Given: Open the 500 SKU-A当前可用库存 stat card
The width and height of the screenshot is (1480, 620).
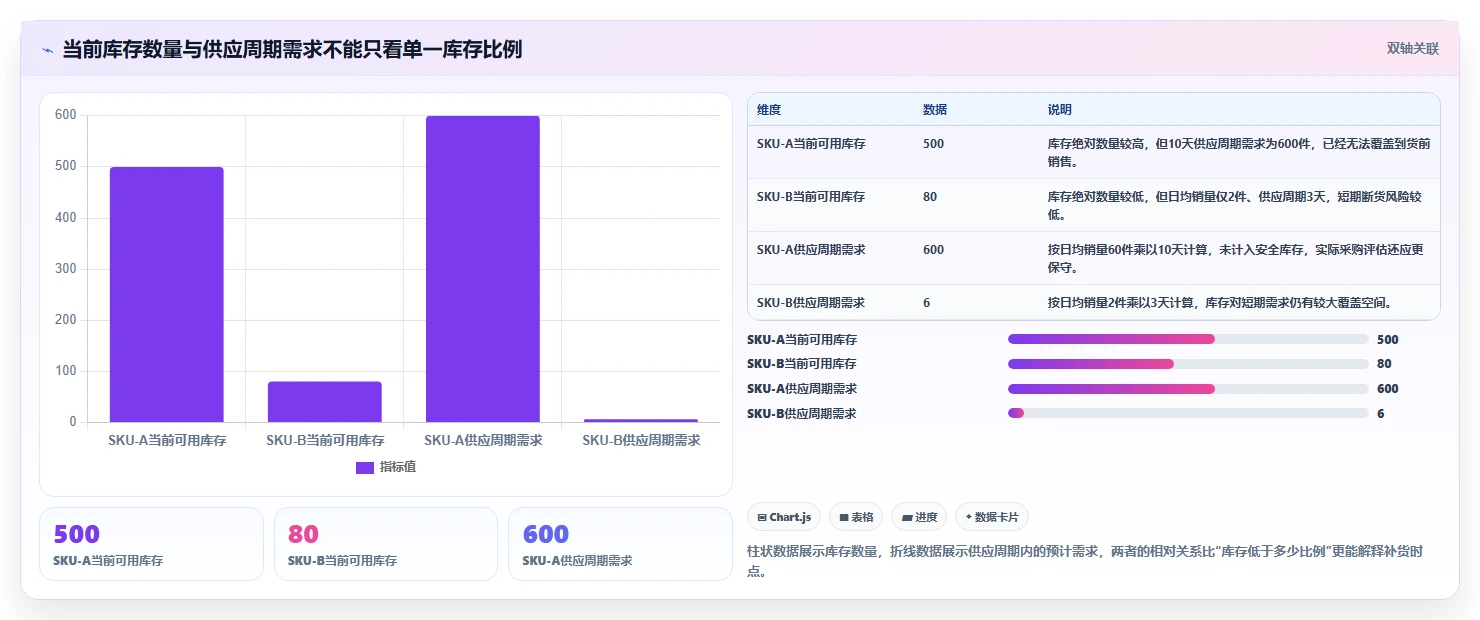Looking at the screenshot, I should pyautogui.click(x=151, y=544).
